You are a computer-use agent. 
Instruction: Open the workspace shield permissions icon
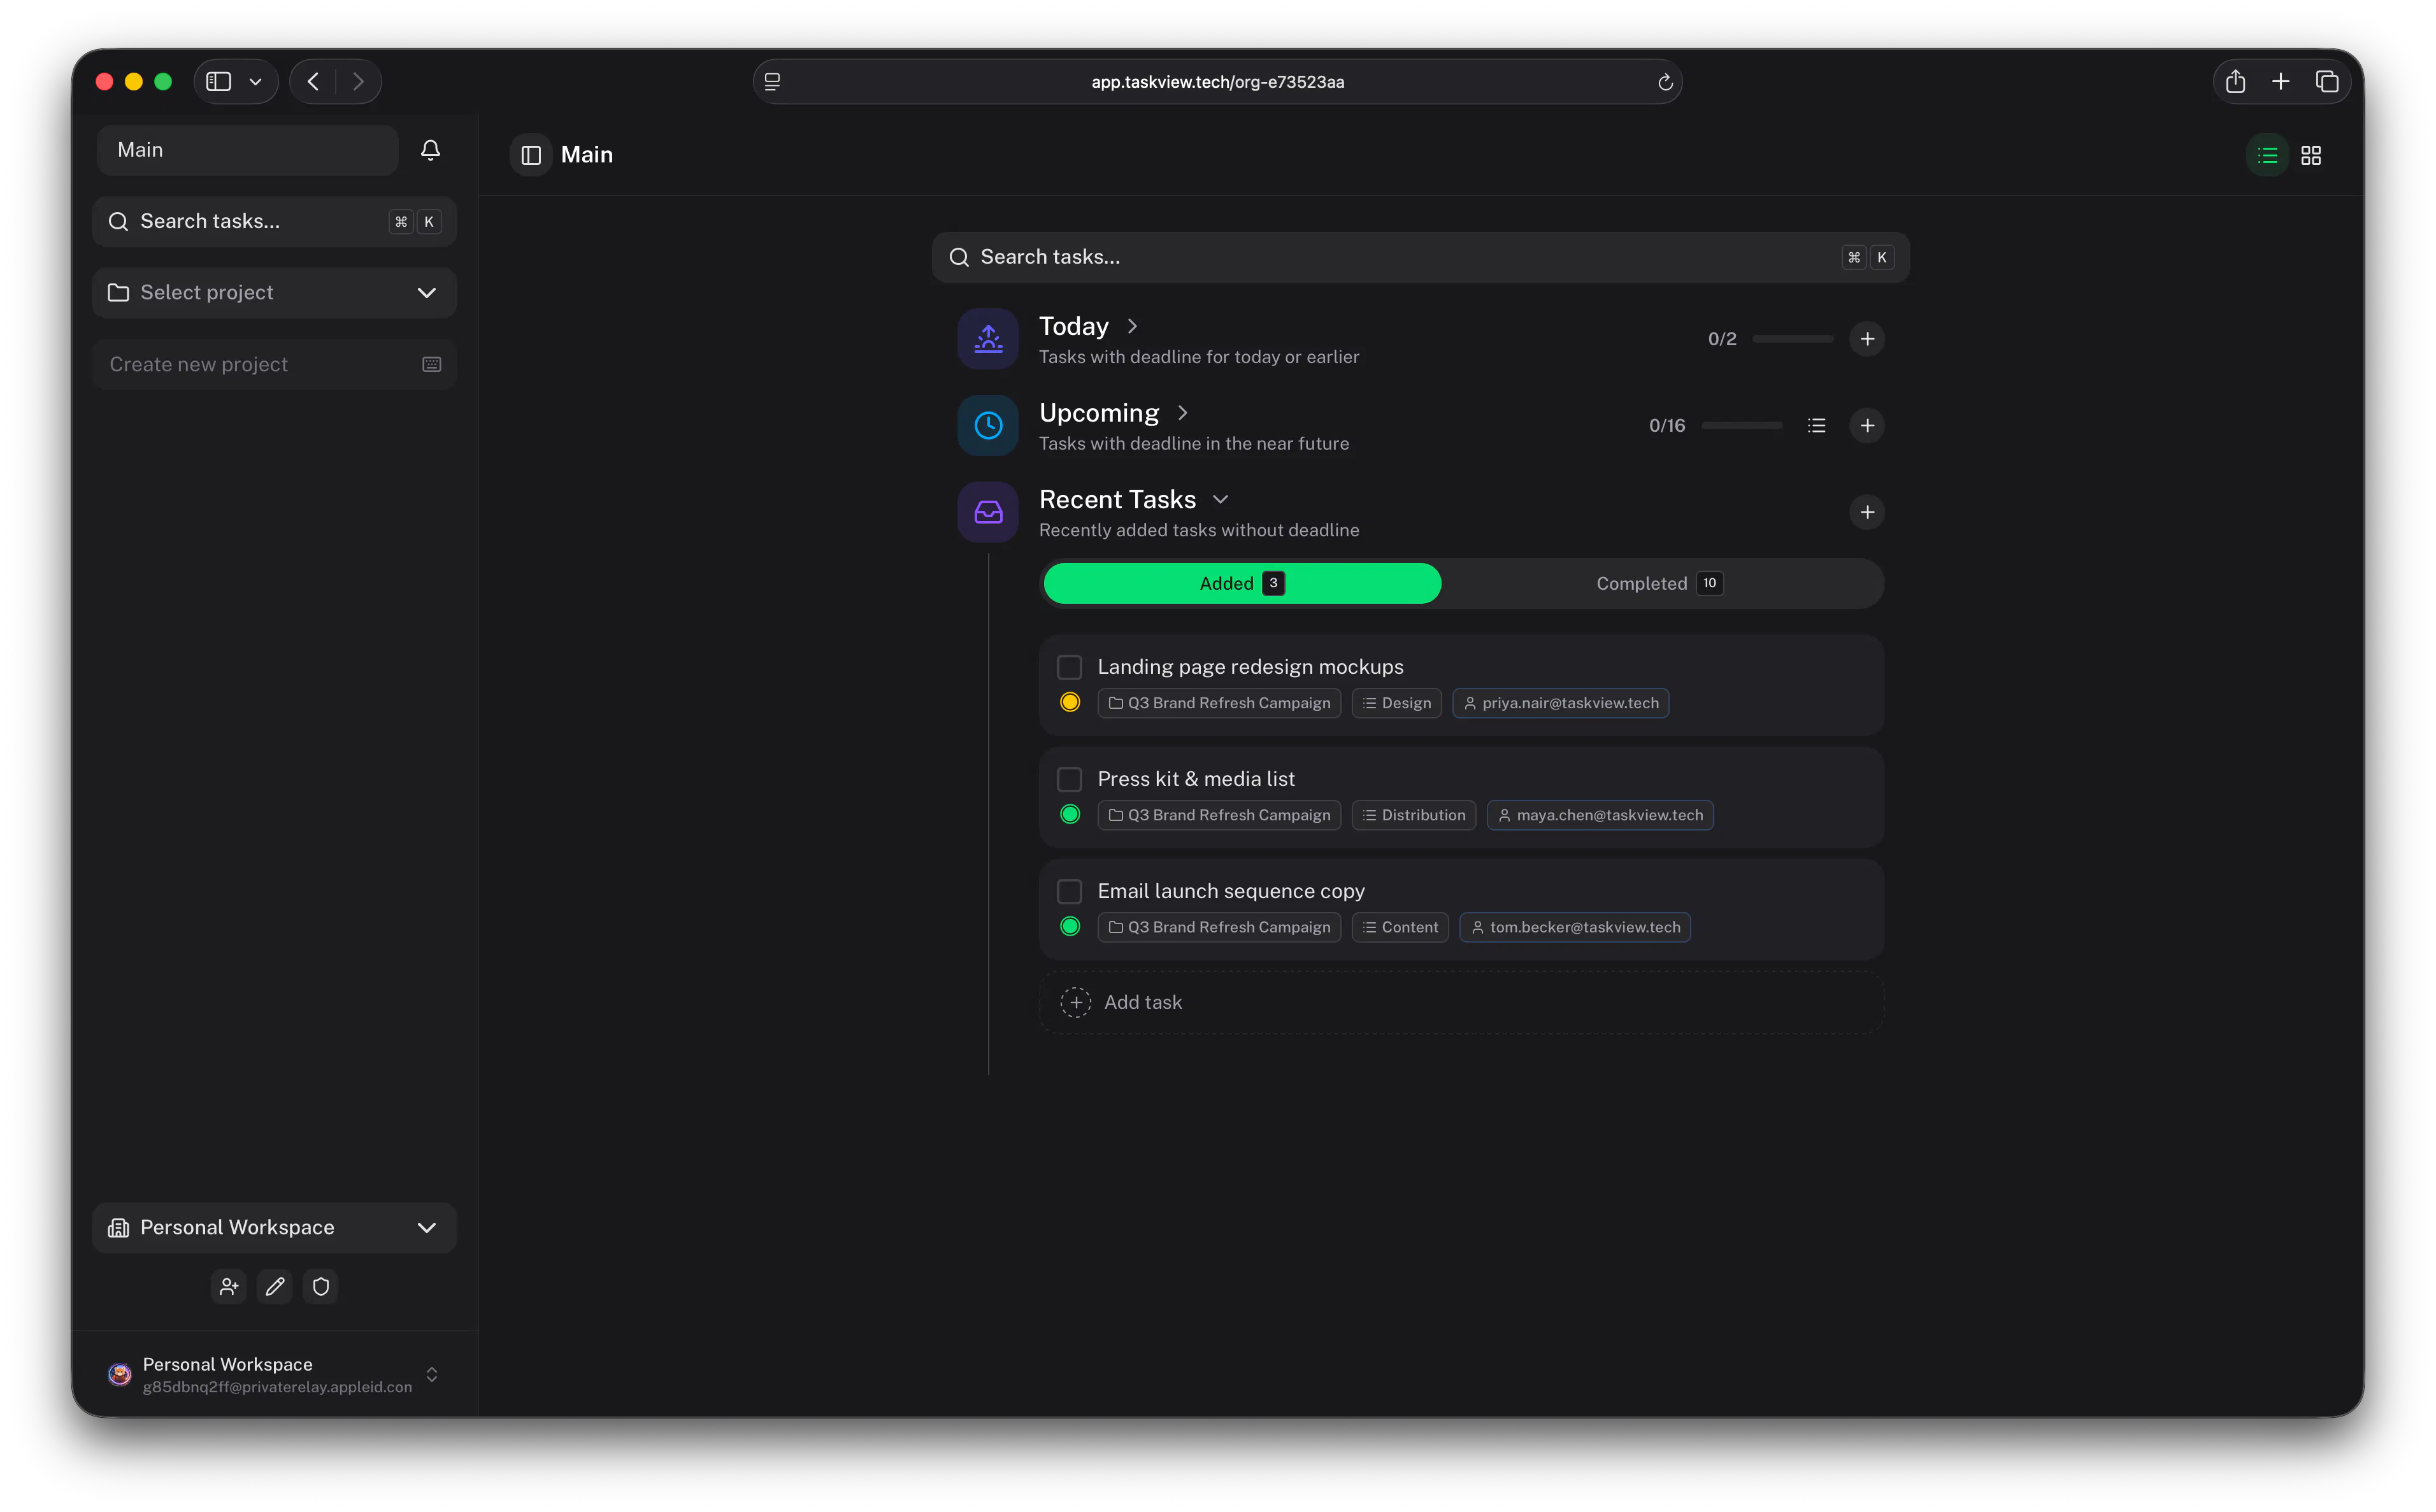321,1286
